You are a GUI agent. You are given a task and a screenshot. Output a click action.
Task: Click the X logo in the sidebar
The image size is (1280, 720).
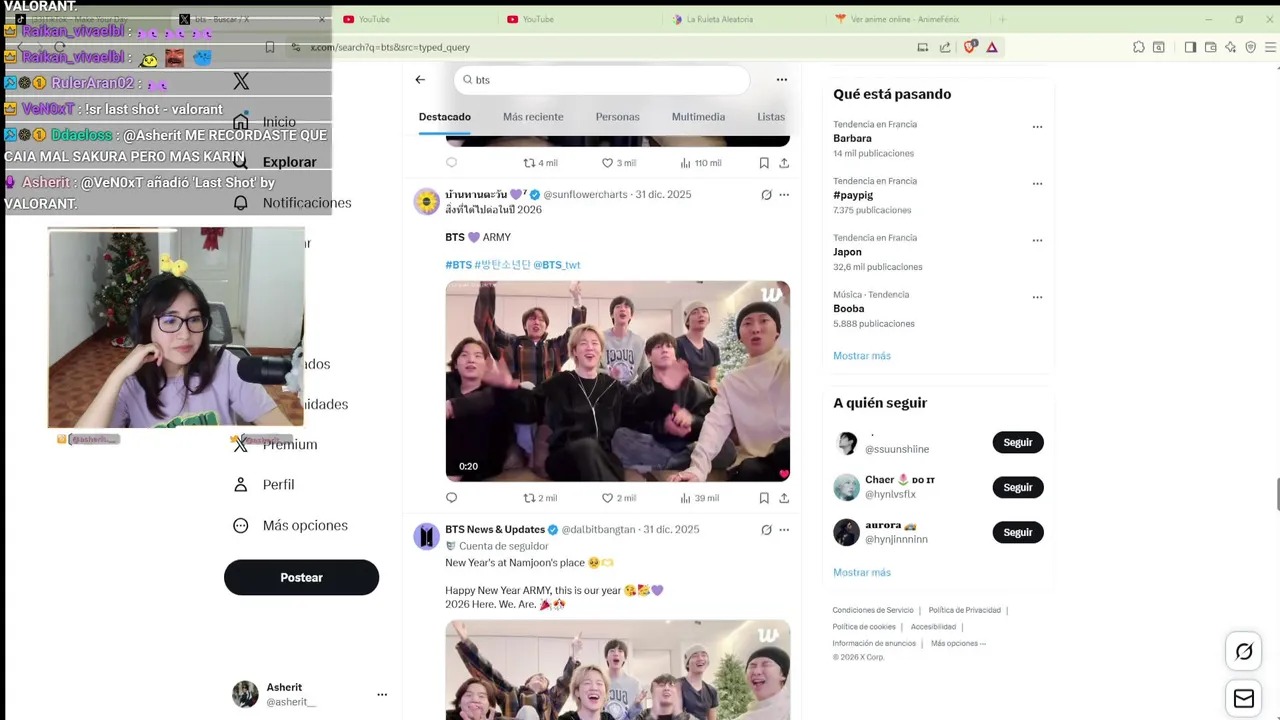[x=241, y=82]
